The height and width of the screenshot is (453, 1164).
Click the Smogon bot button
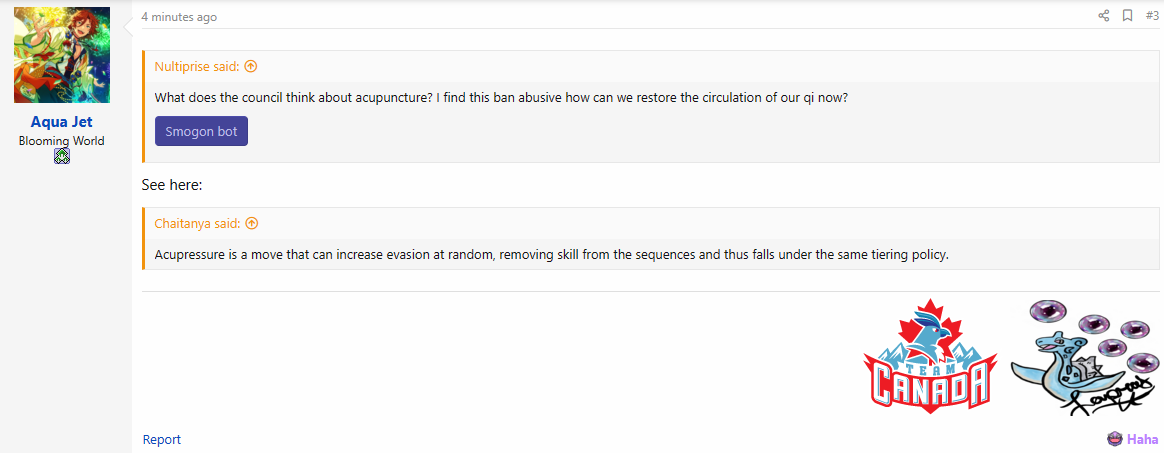click(201, 131)
